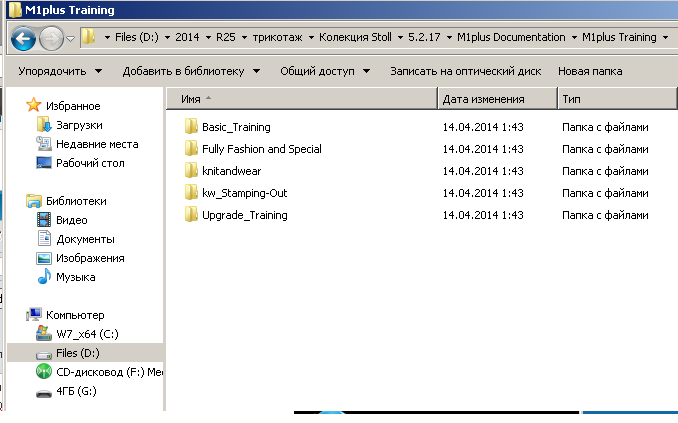This screenshot has height=423, width=678.
Task: Click the folder icon in address bar
Action: point(89,36)
